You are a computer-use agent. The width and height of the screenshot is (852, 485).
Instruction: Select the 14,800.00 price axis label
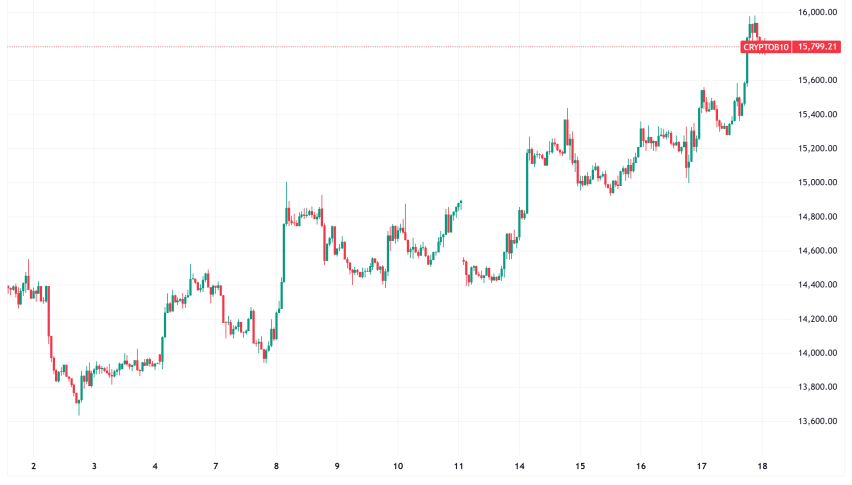click(817, 217)
